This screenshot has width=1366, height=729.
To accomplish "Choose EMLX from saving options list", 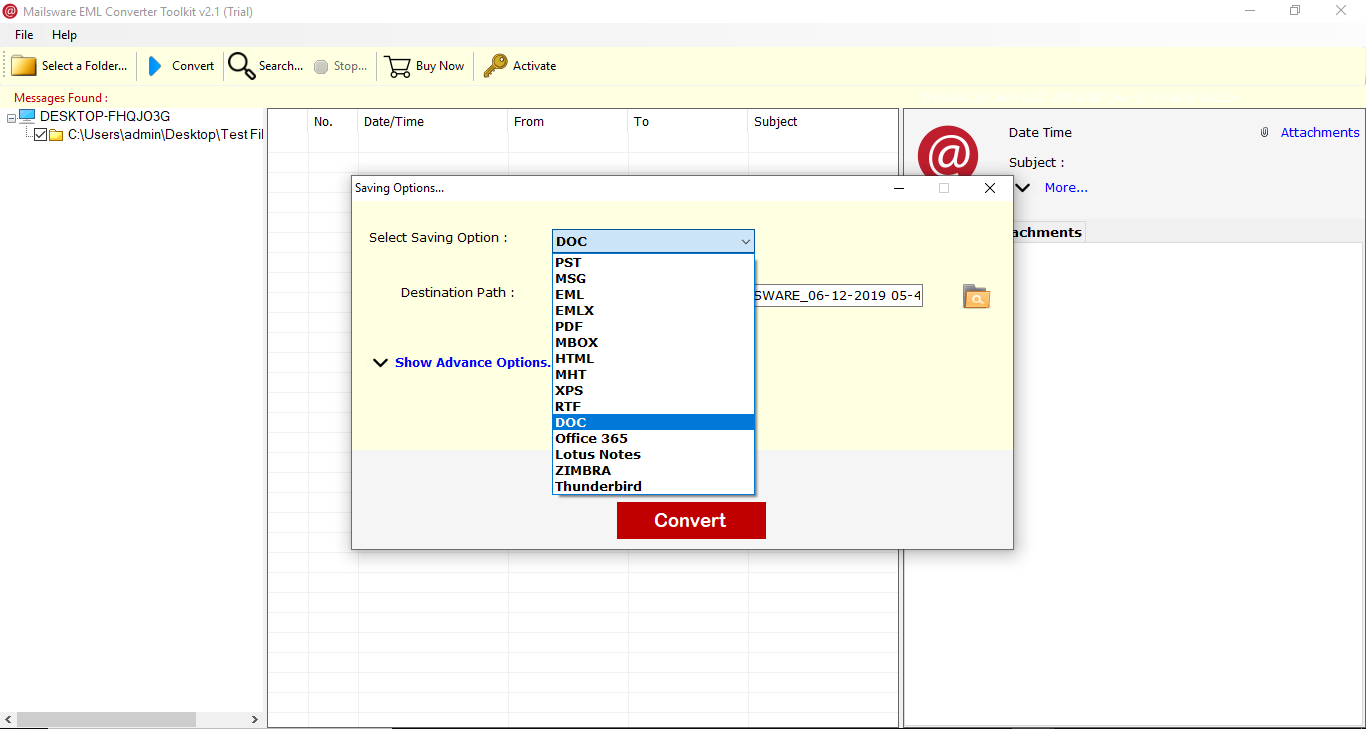I will [x=653, y=311].
